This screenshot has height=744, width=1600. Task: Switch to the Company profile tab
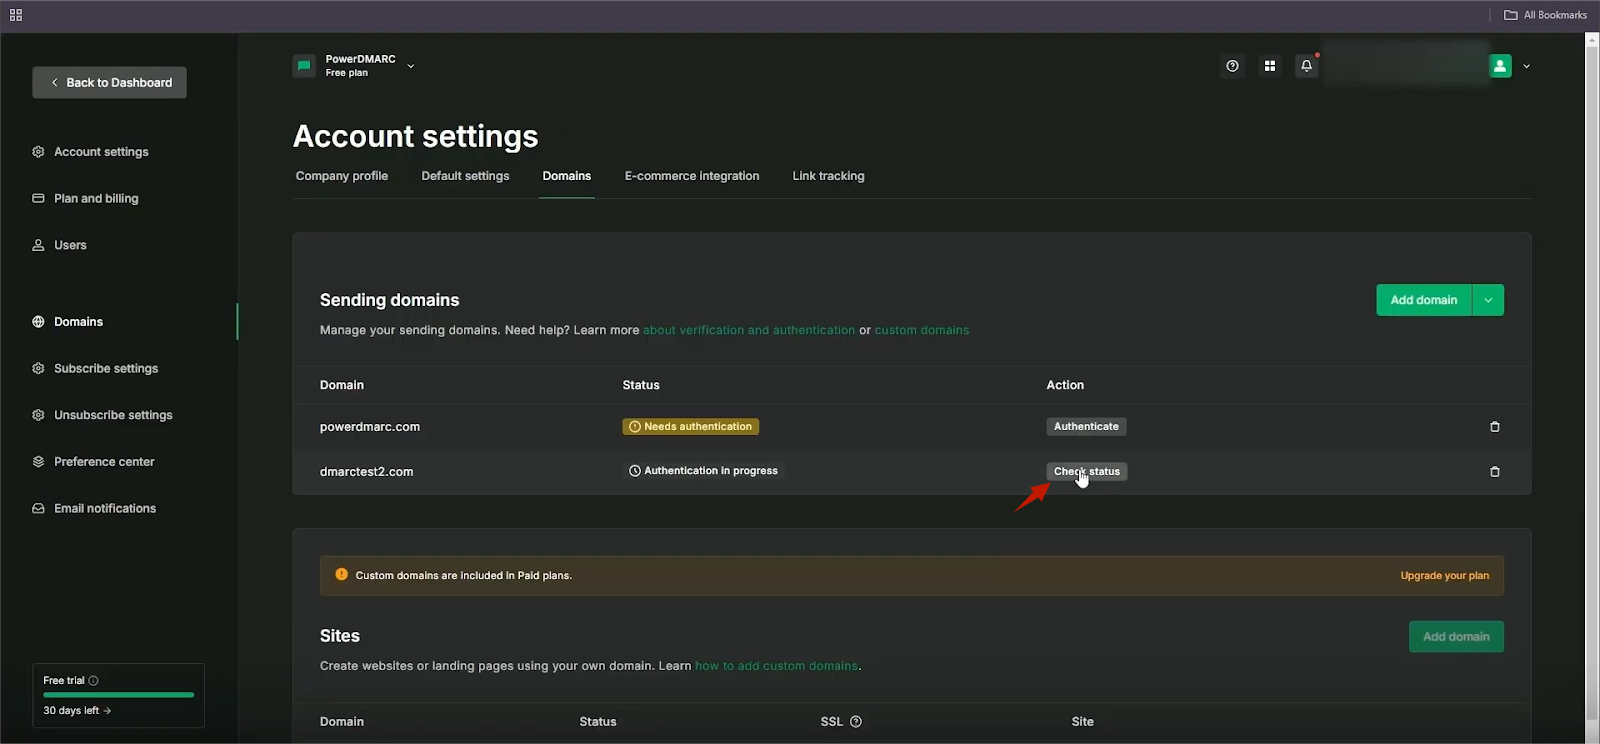342,176
